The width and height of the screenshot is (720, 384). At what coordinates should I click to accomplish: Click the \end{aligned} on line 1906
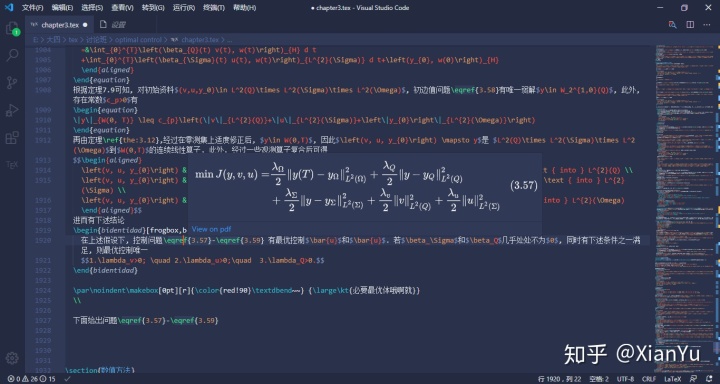(107, 70)
